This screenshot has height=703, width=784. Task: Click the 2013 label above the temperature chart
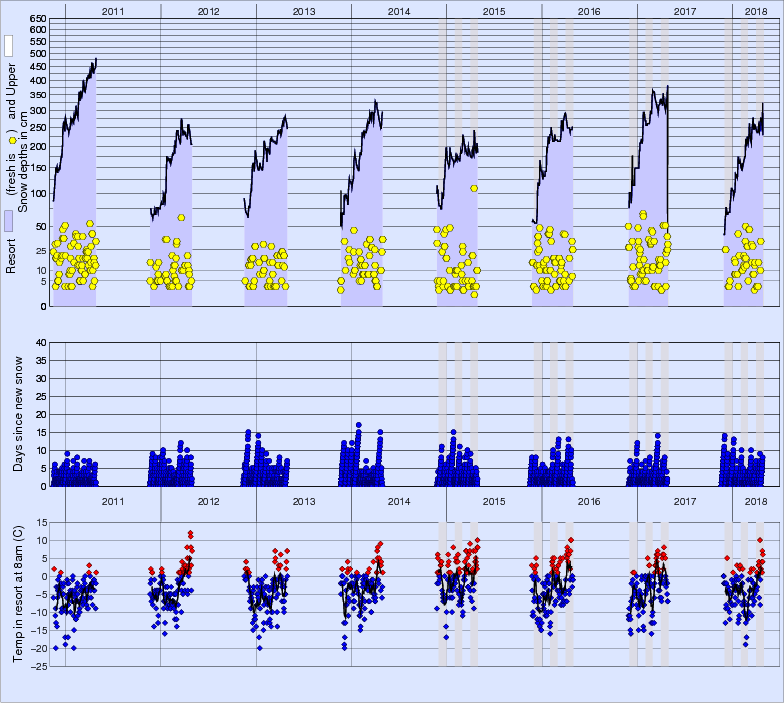(304, 500)
